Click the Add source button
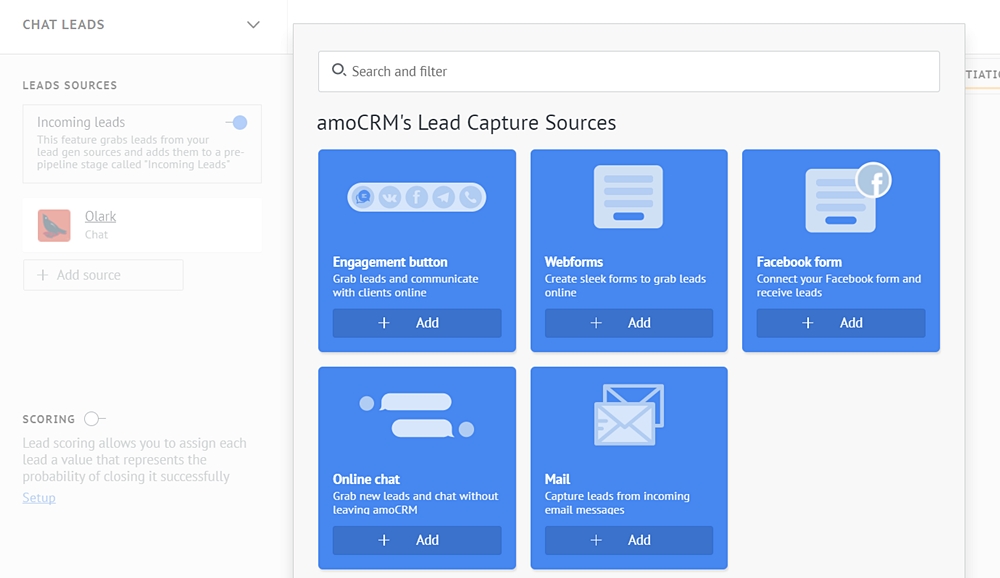 coord(103,275)
